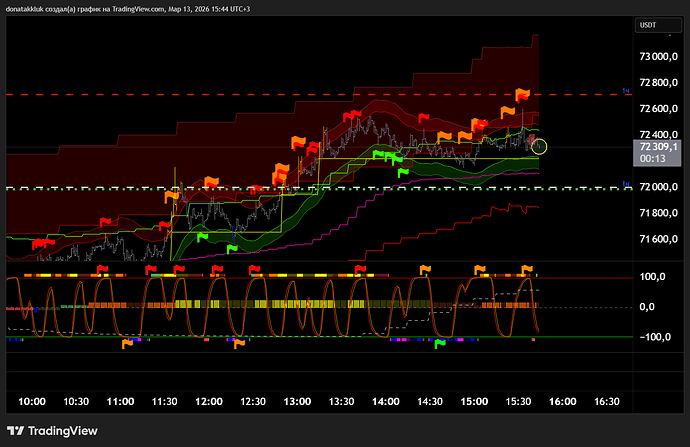This screenshot has height=447, width=690.
Task: Click the orange flag below oscillator near 12:15
Action: pyautogui.click(x=239, y=343)
